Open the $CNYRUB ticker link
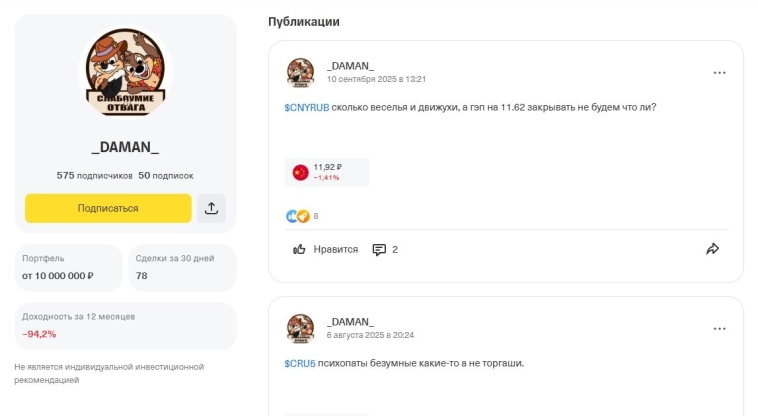This screenshot has width=758, height=416. [306, 107]
